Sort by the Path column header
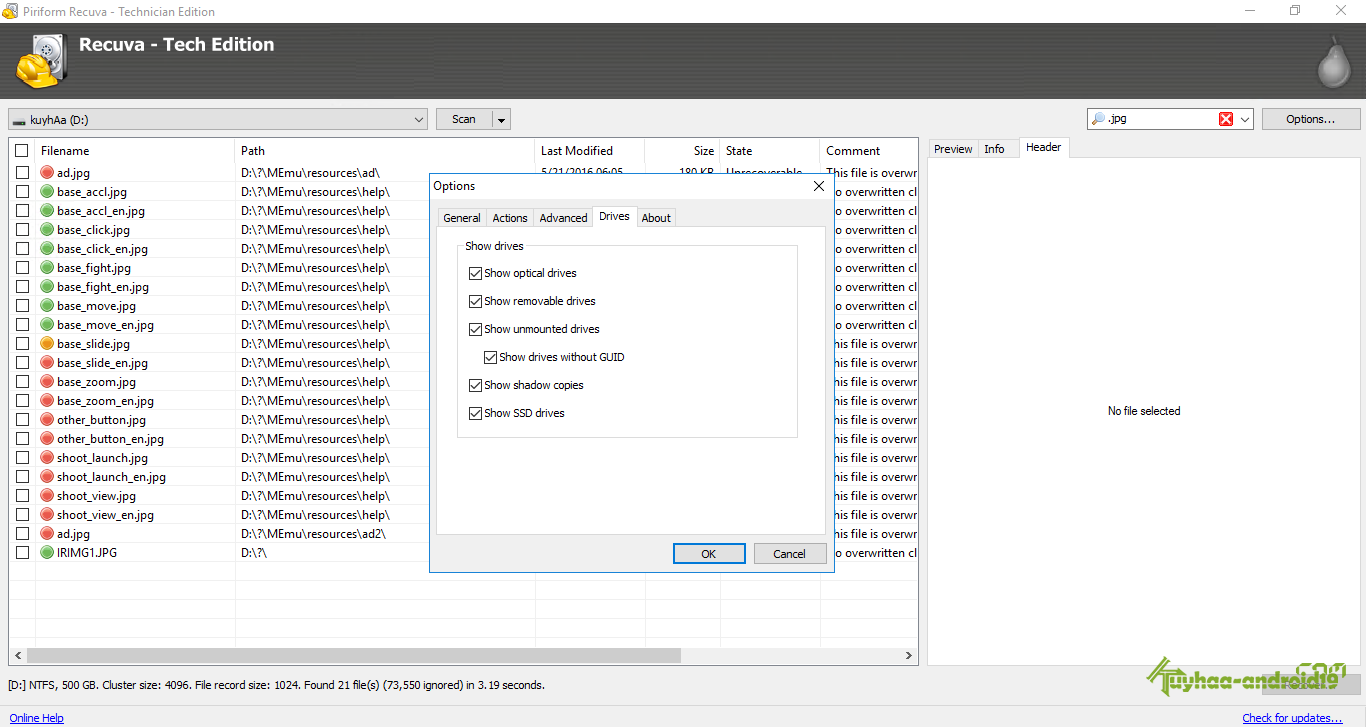 385,151
